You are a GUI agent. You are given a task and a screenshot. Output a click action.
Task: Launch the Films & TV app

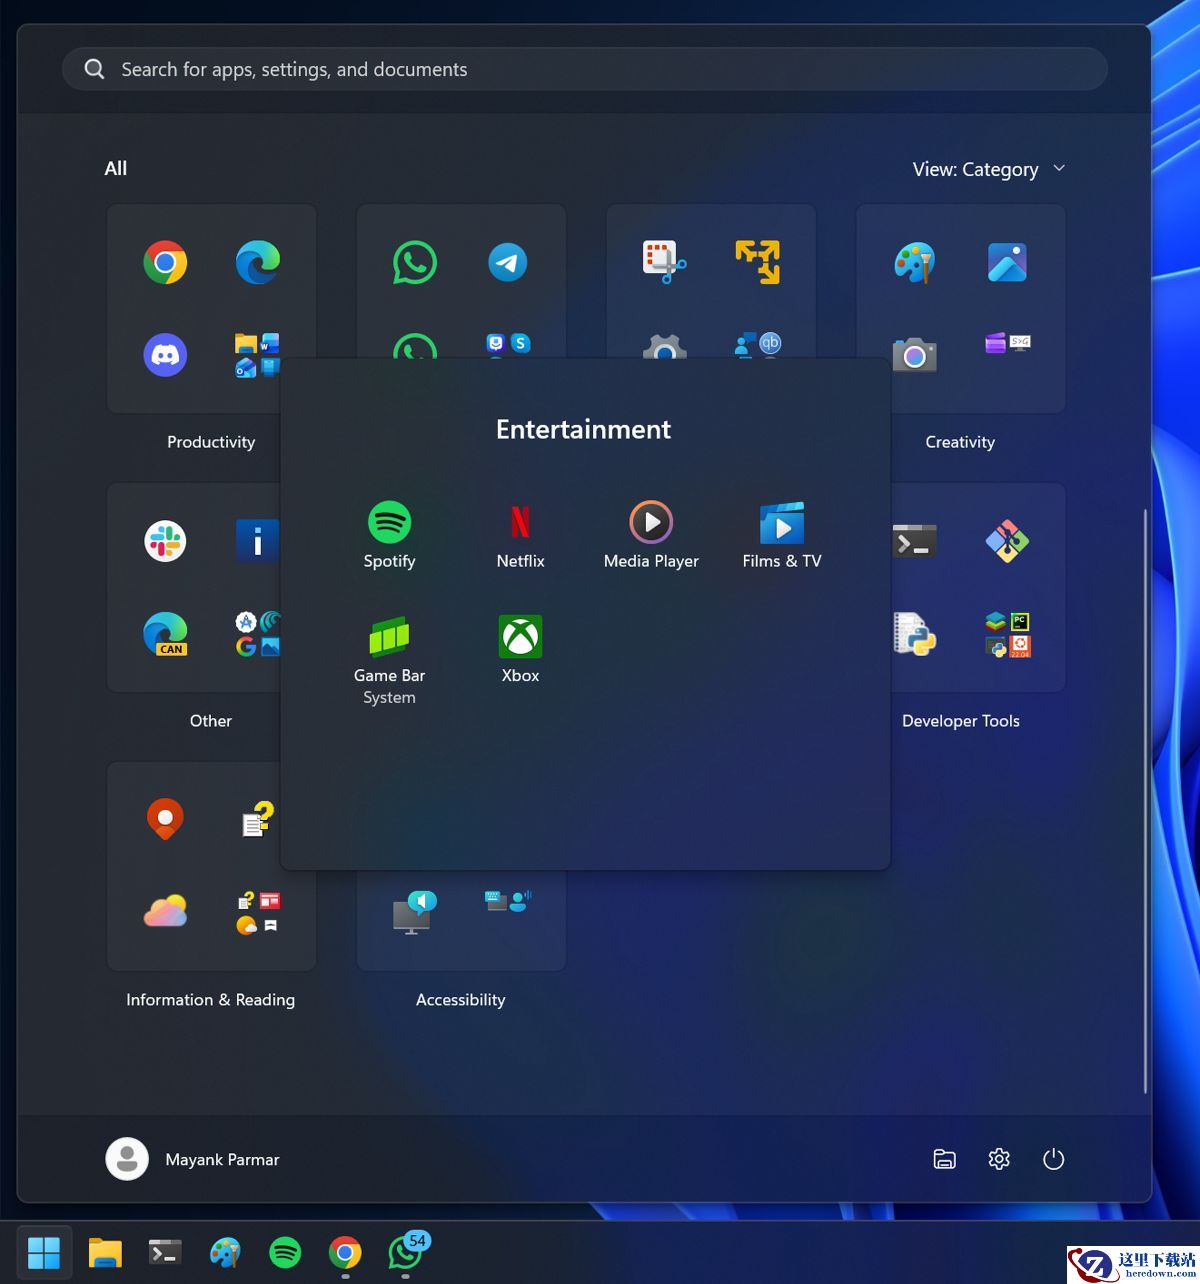(782, 523)
